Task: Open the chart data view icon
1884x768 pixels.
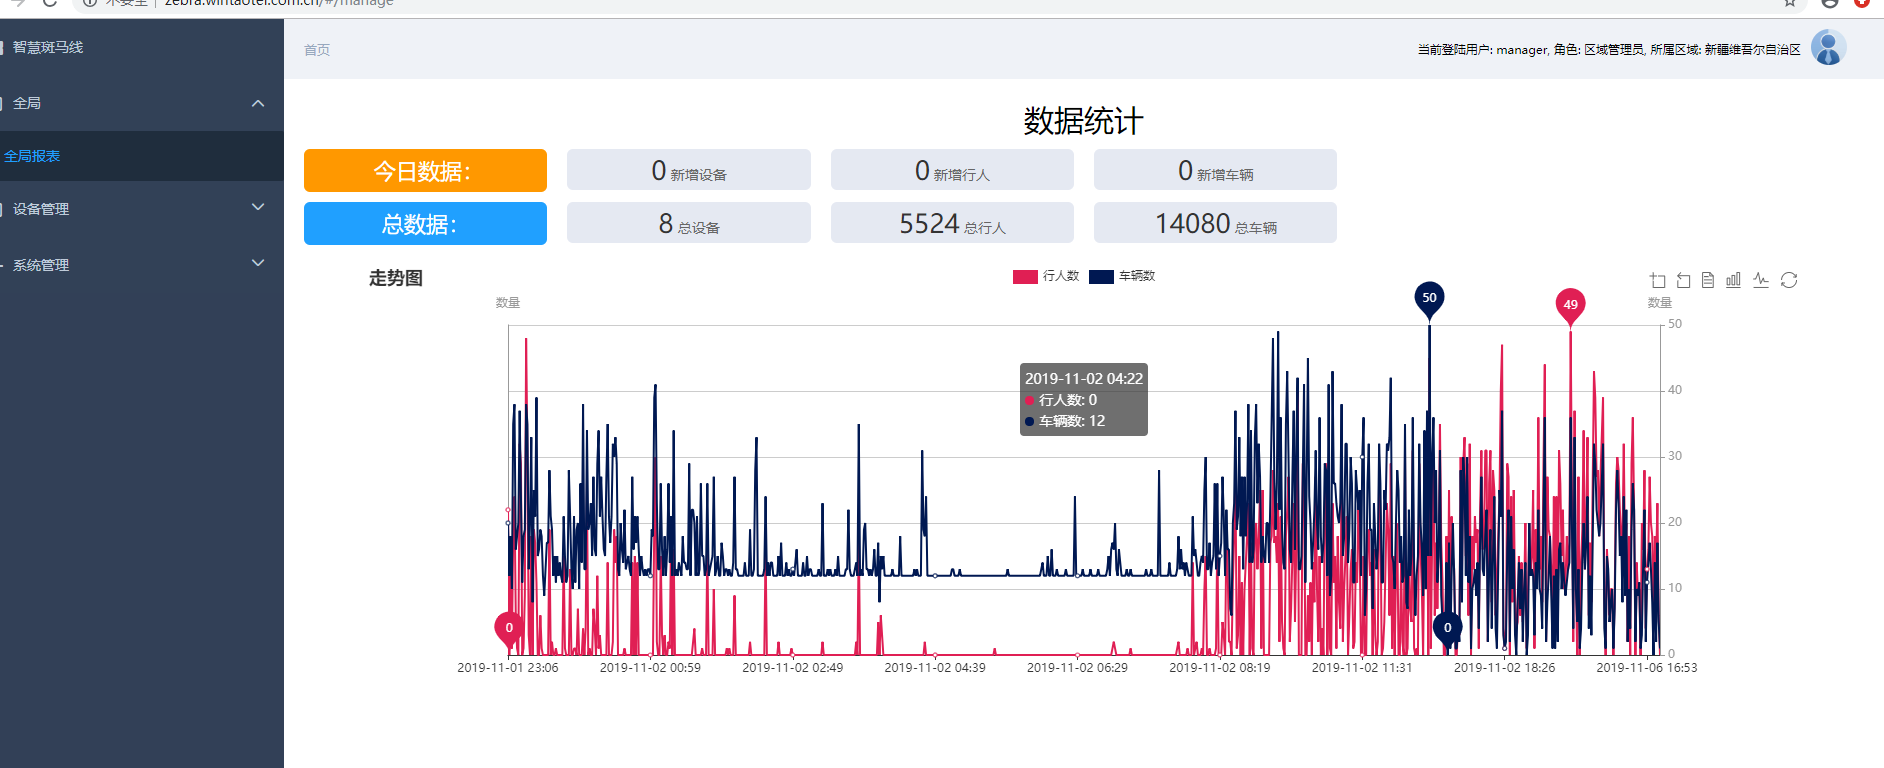Action: click(1708, 280)
